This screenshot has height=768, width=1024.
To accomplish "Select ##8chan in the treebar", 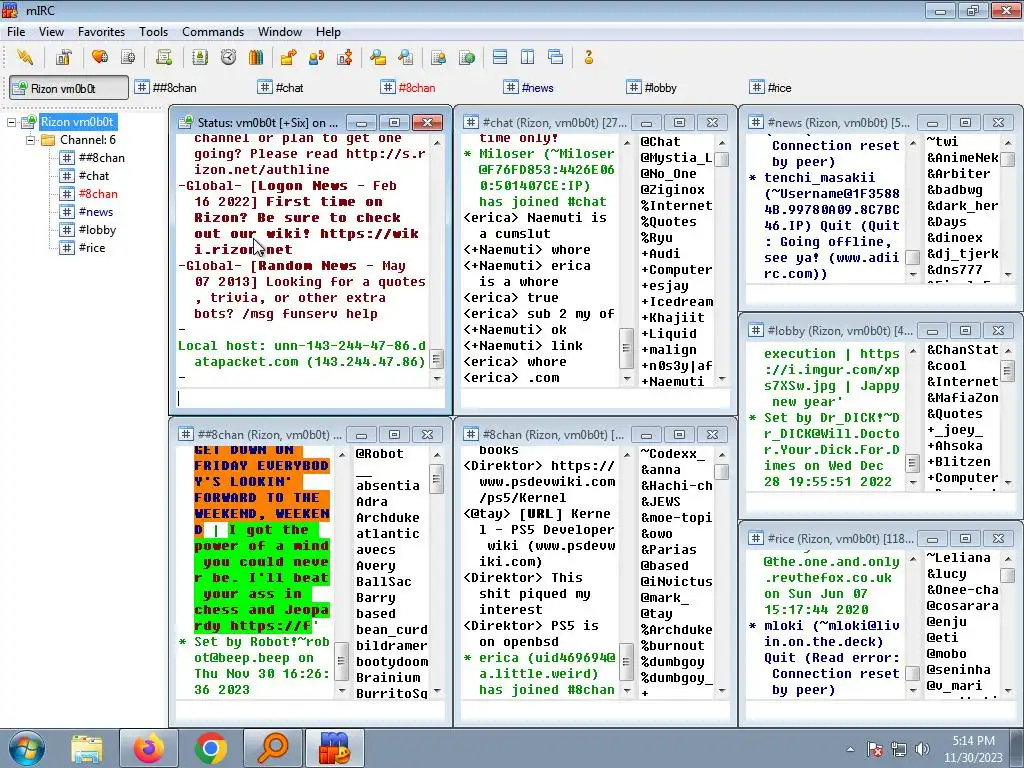I will coord(101,158).
